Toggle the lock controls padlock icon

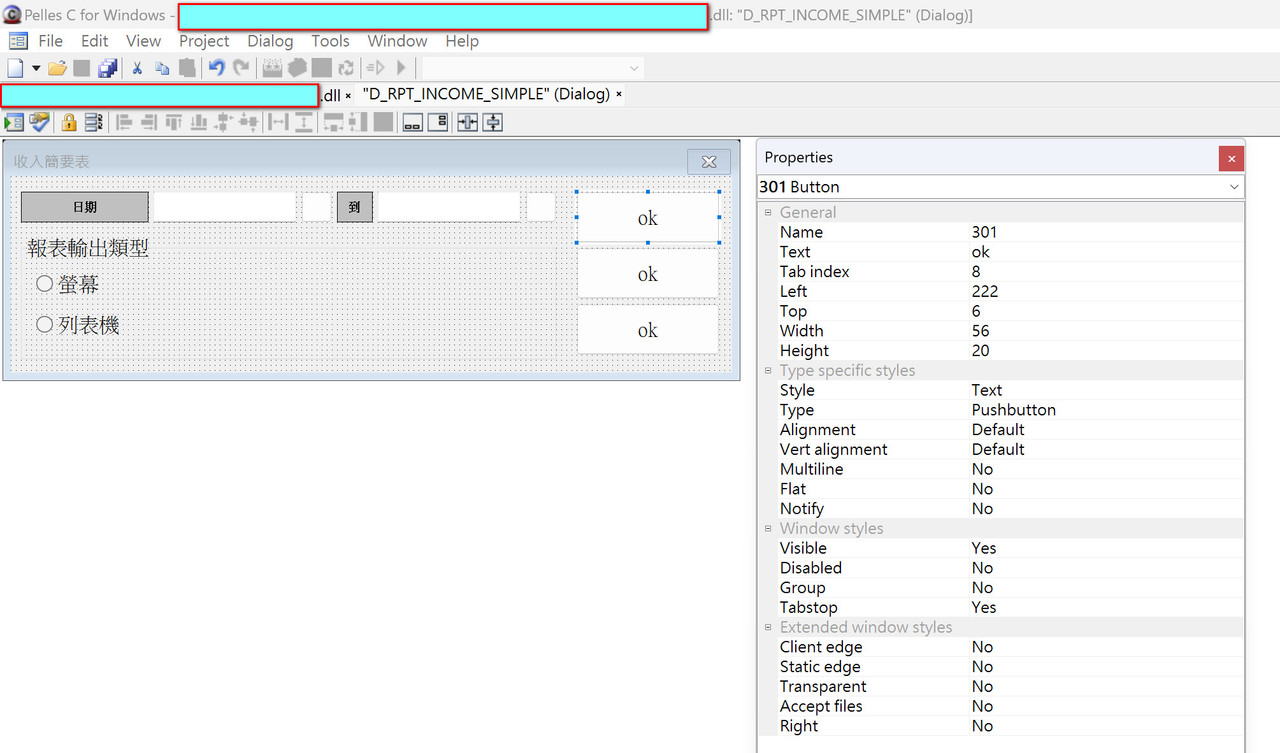69,122
